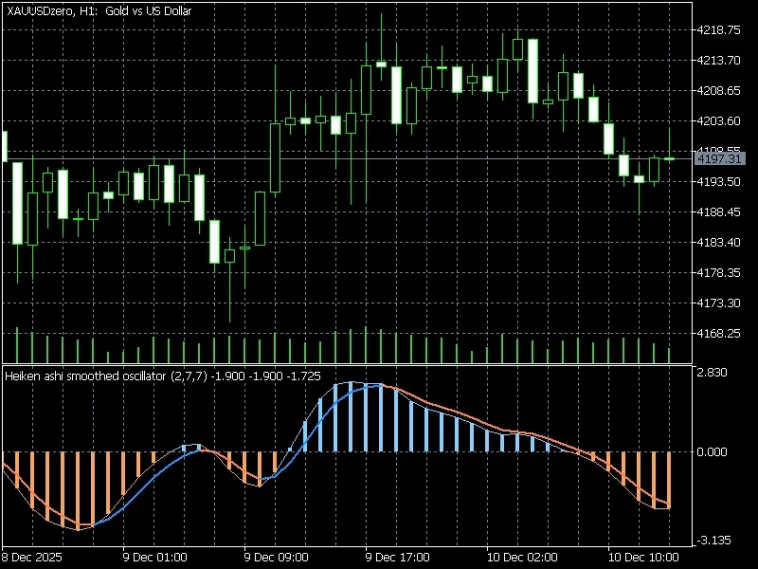This screenshot has width=758, height=569.
Task: Click the oscillator 2.830 scale value
Action: coord(712,373)
